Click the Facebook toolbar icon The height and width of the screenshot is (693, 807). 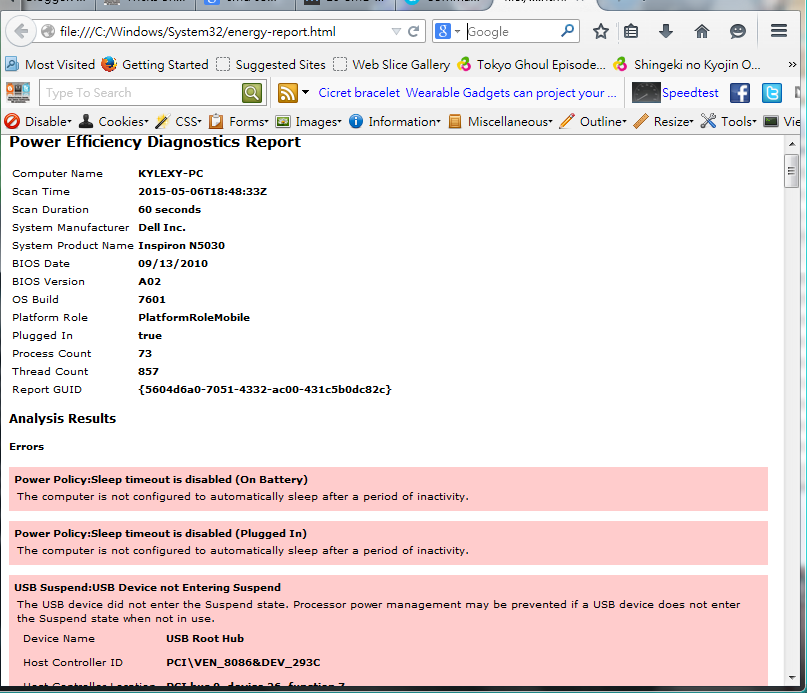pos(740,93)
